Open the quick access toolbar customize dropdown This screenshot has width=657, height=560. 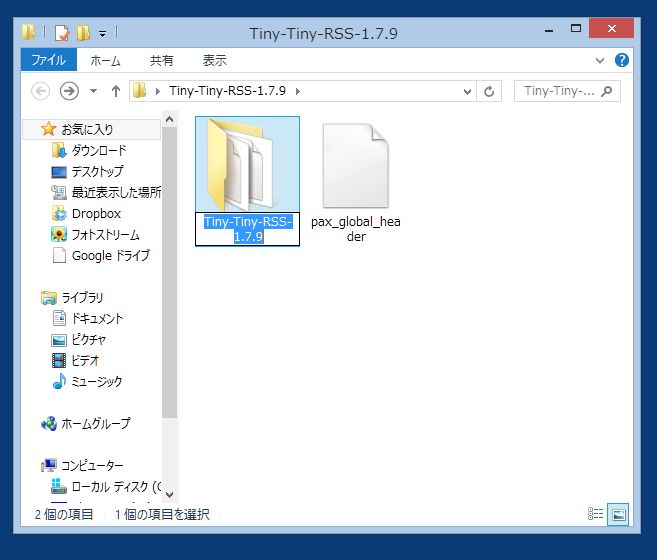(103, 34)
